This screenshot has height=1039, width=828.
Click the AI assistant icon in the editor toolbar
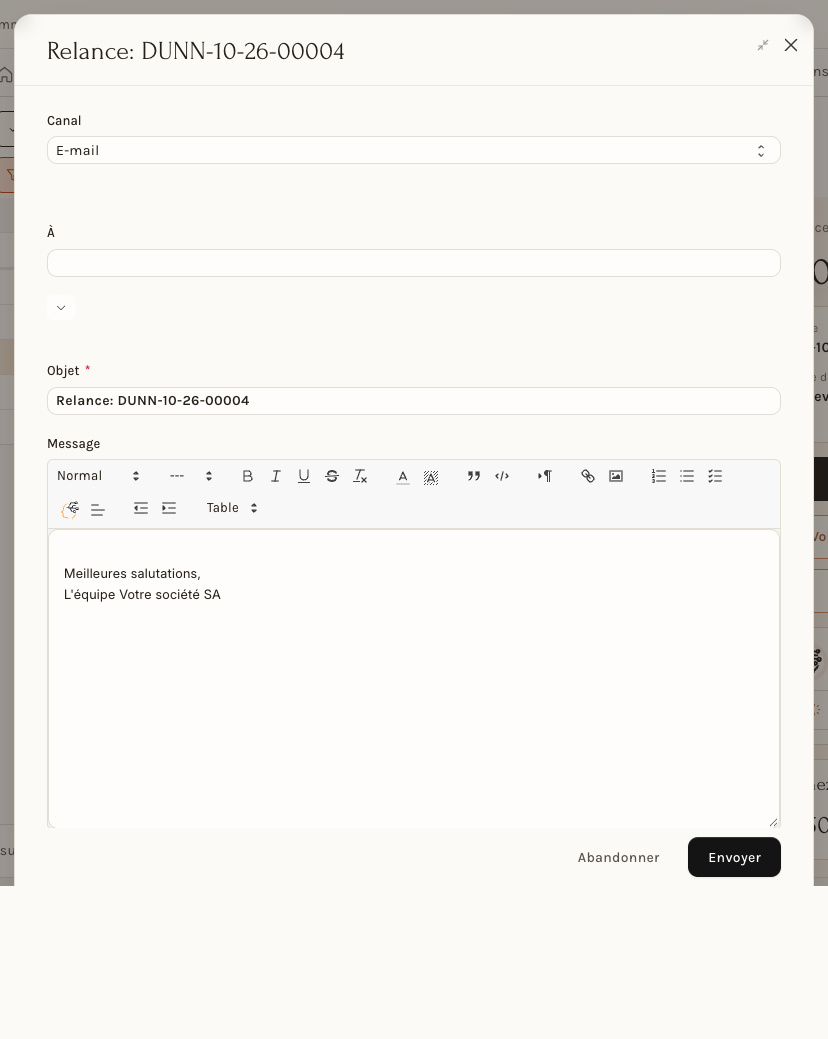click(70, 509)
